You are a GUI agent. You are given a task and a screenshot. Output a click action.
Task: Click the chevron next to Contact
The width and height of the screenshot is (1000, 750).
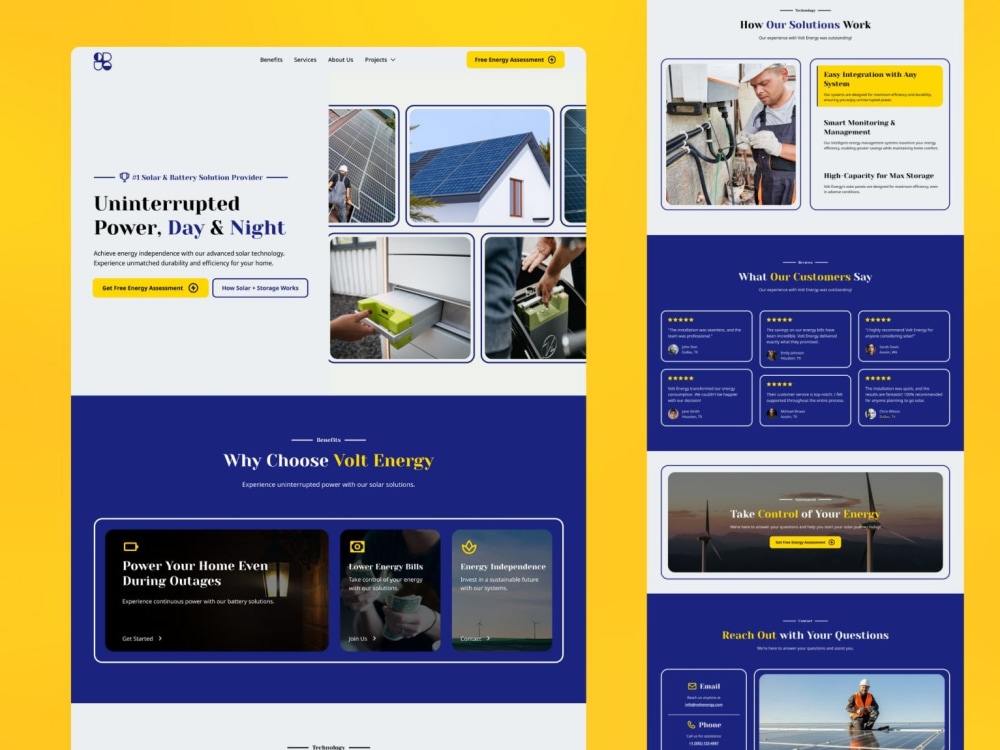pyautogui.click(x=489, y=638)
